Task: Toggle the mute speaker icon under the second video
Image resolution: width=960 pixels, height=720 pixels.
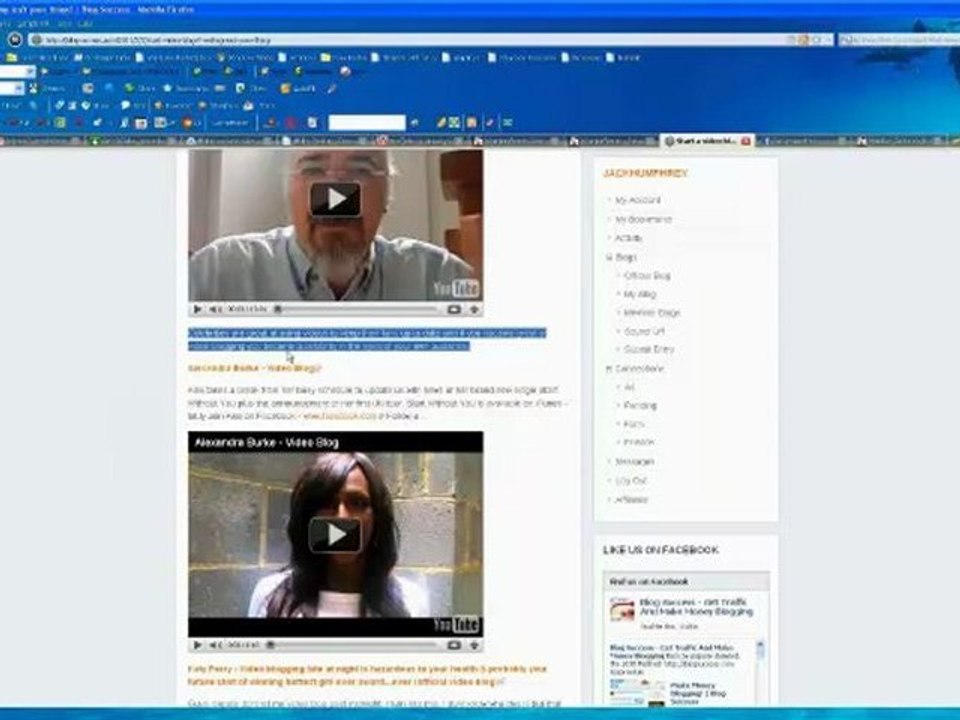Action: (216, 645)
